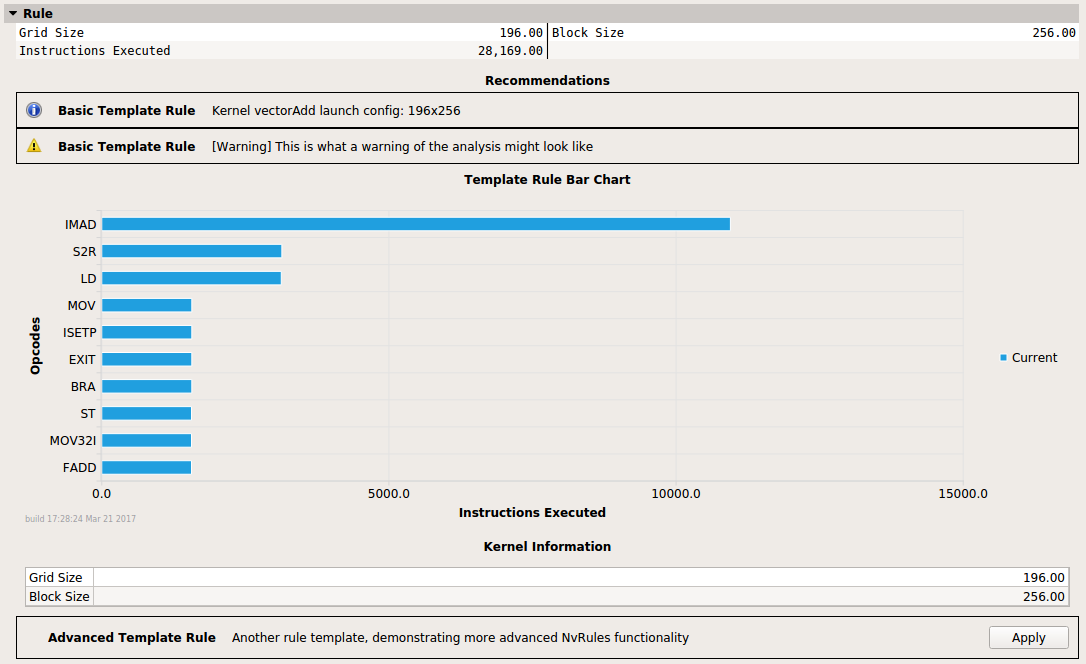Screen dimensions: 1086x664
Task: Click the Template Rule Bar Chart title
Action: coord(547,180)
